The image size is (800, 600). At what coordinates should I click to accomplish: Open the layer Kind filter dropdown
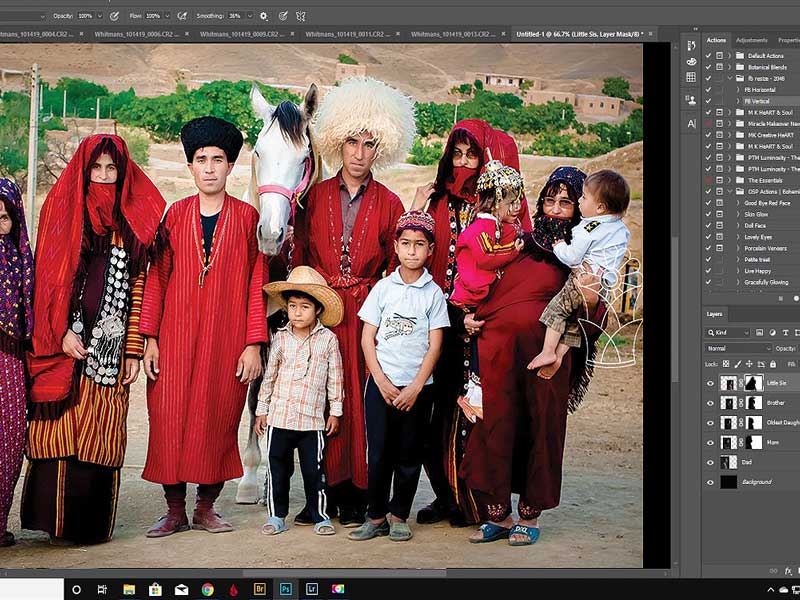coord(732,332)
